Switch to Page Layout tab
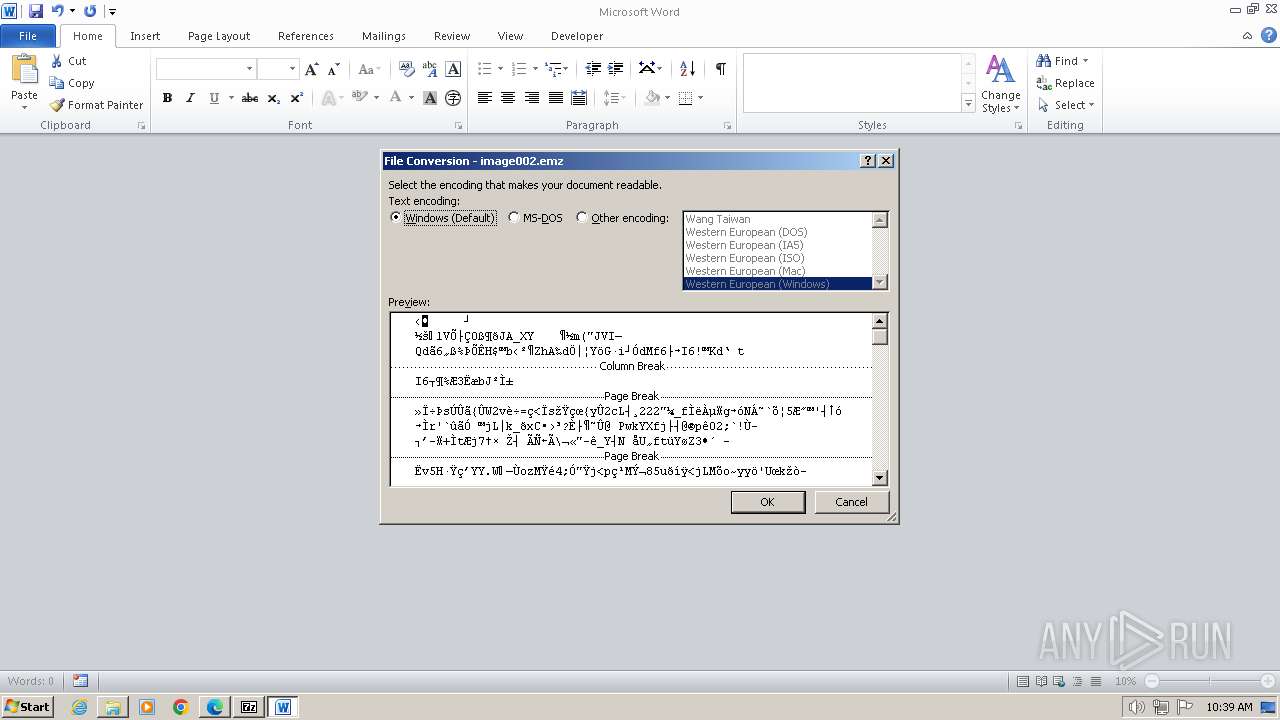This screenshot has height=720, width=1280. pos(219,36)
